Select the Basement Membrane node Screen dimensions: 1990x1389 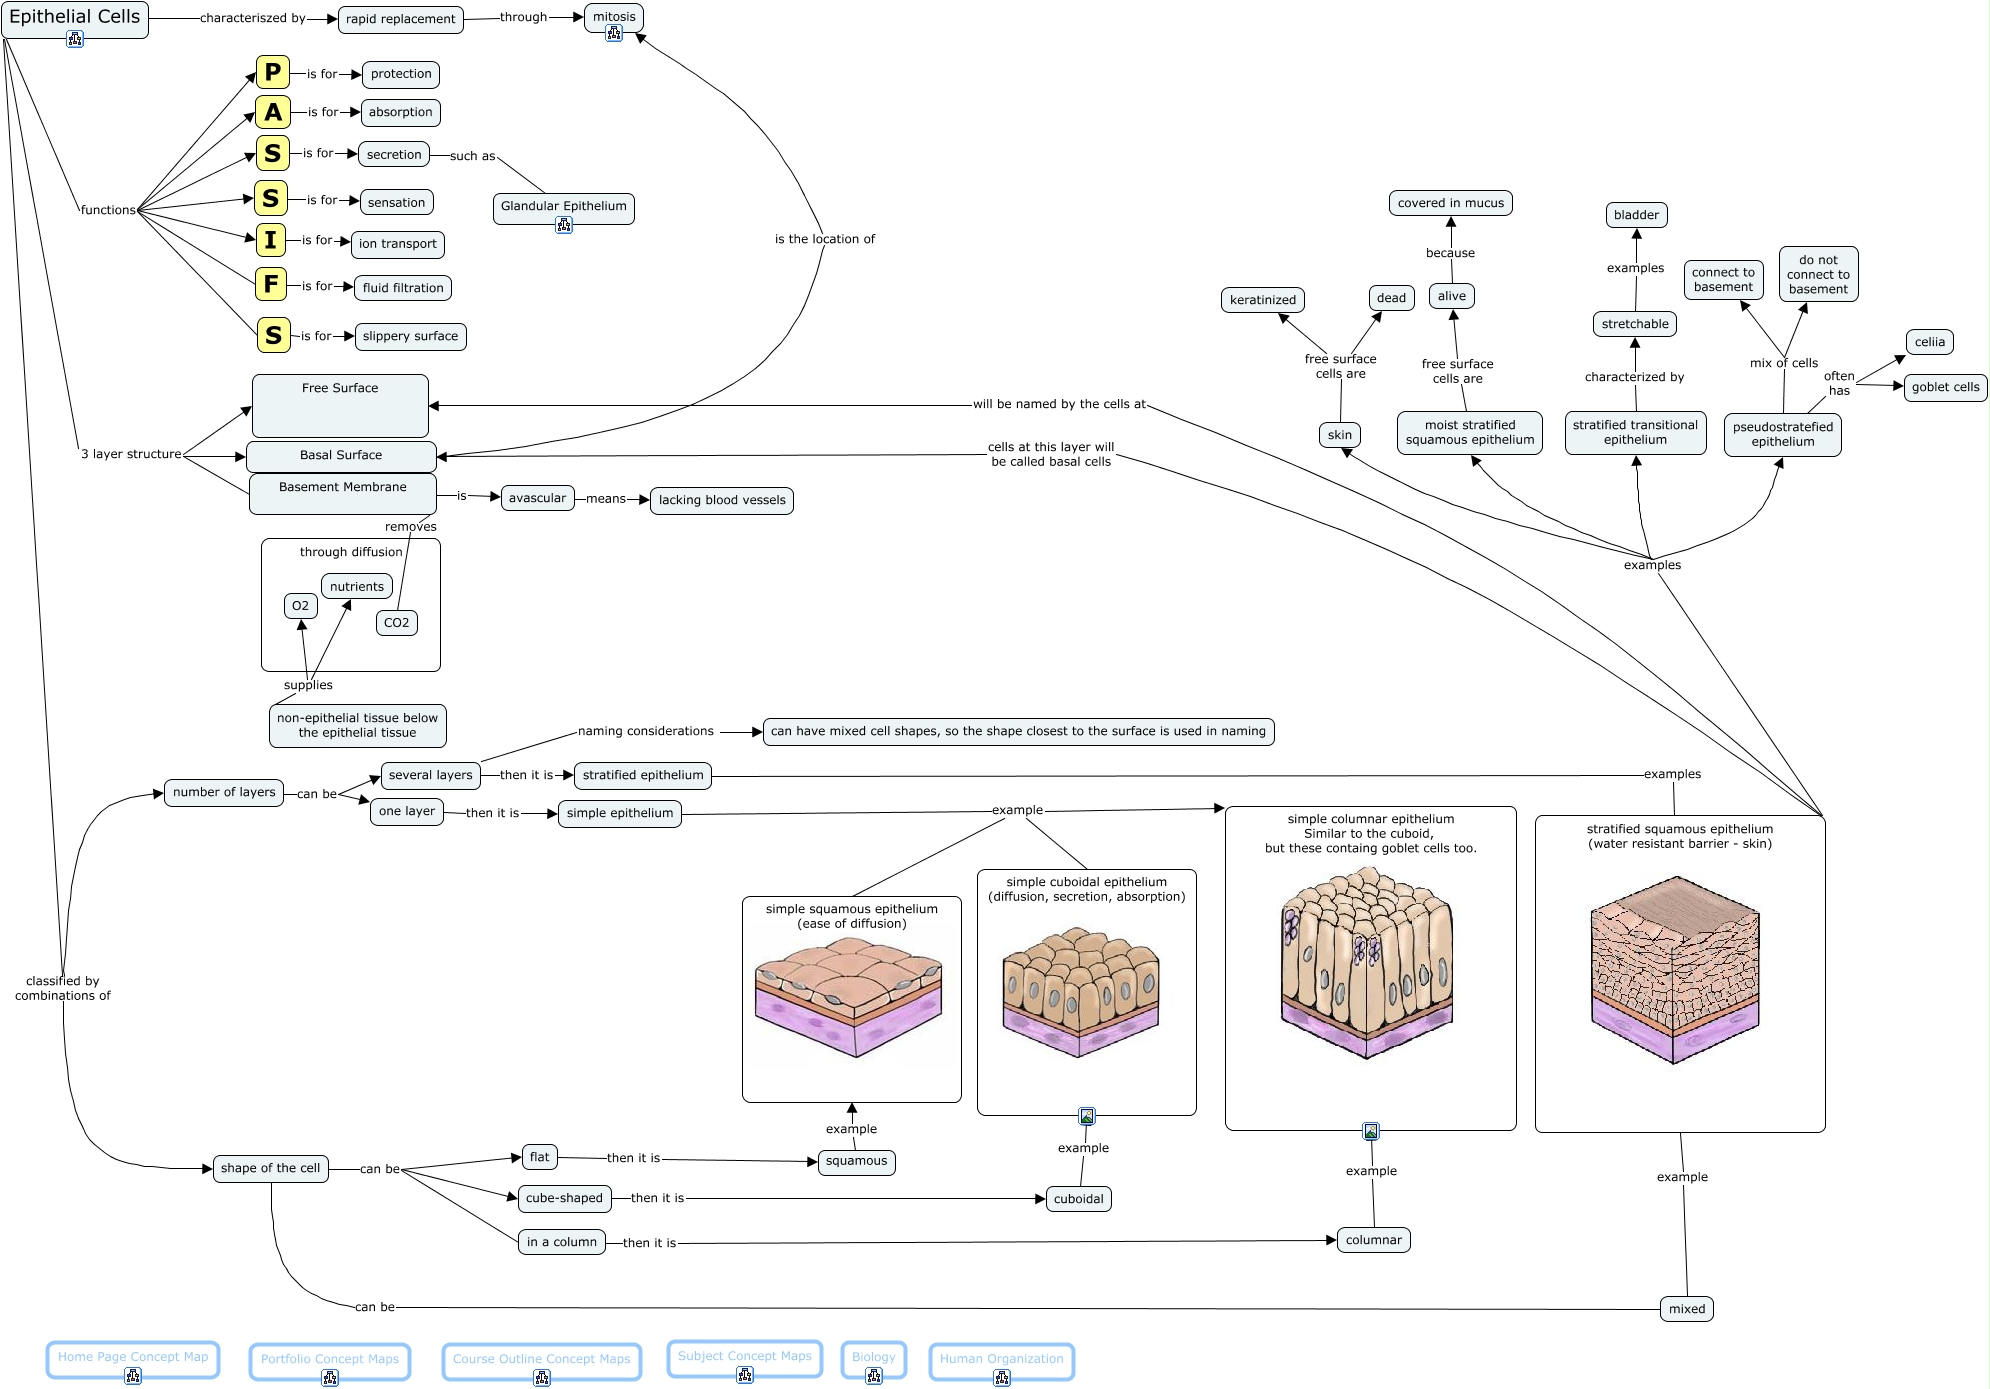[343, 493]
